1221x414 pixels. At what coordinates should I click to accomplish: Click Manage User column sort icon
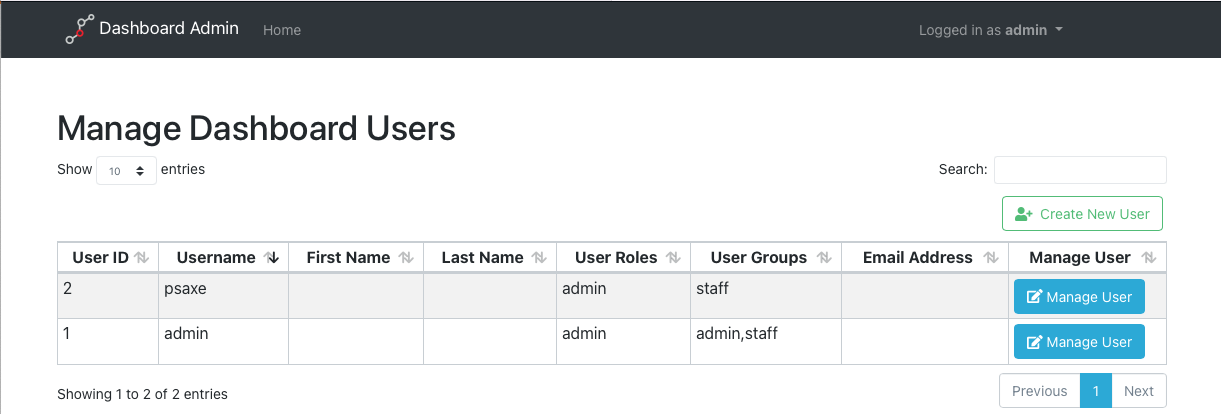tap(1149, 258)
